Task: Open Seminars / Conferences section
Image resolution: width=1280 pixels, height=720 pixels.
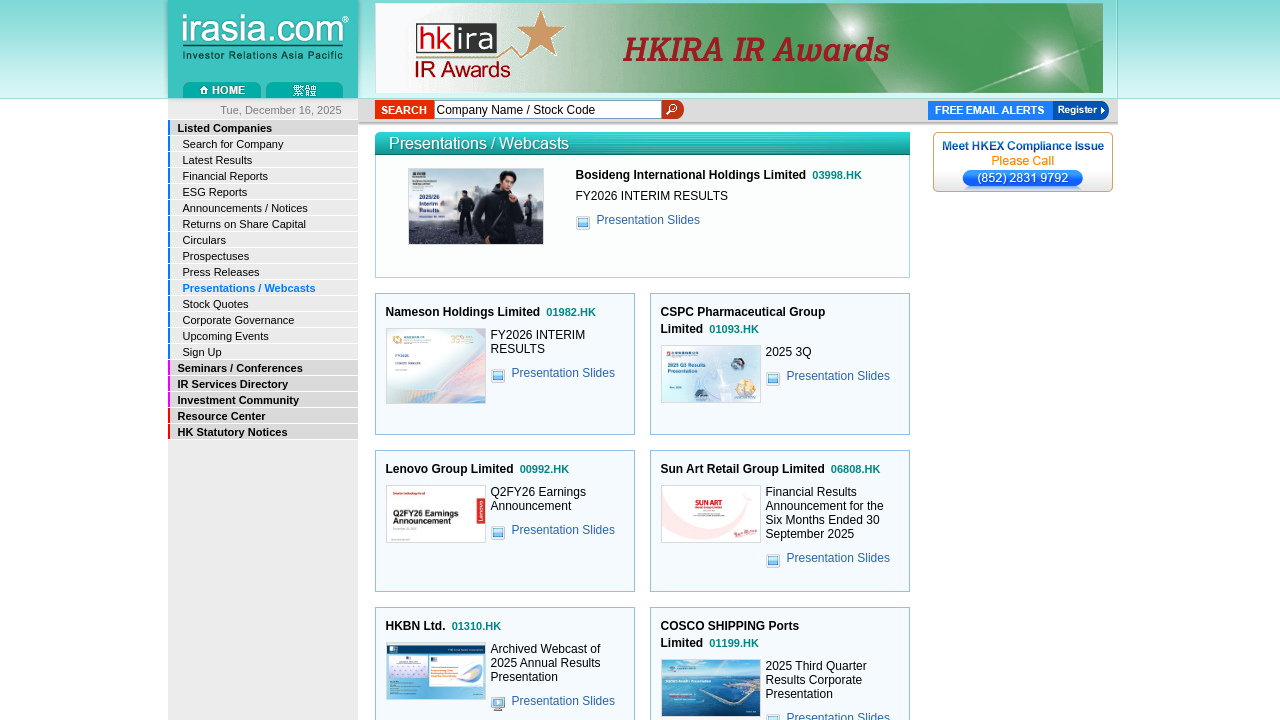Action: (x=263, y=368)
